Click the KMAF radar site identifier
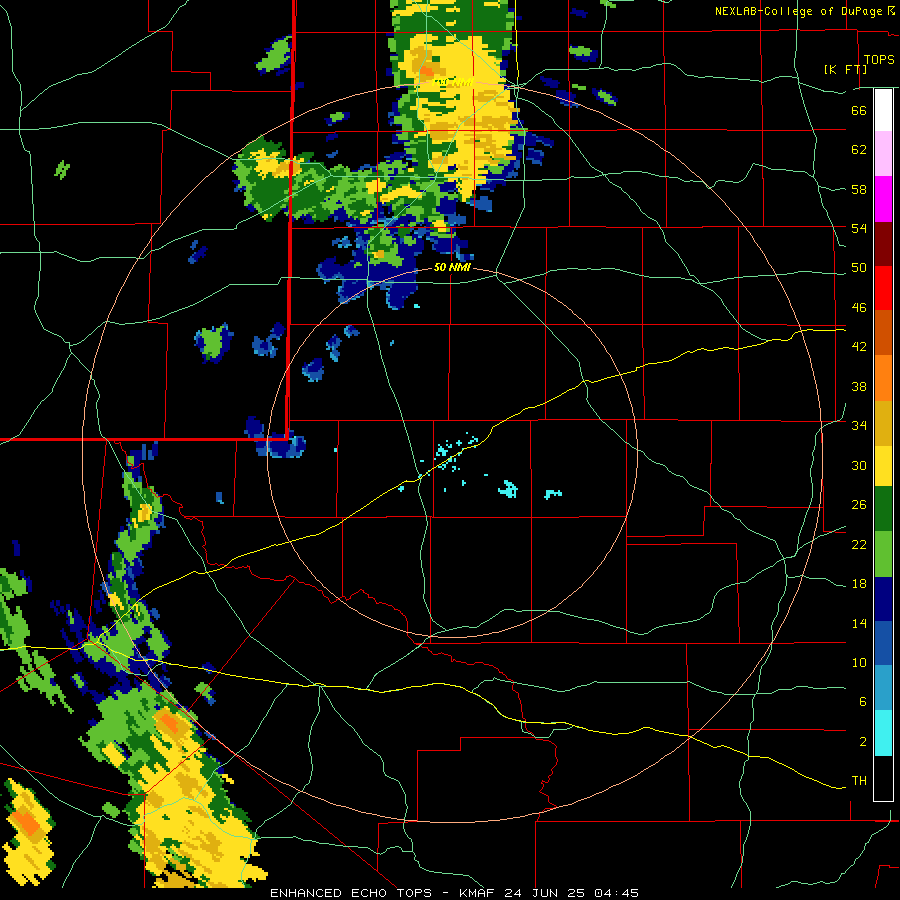The image size is (900, 900). pos(478,893)
